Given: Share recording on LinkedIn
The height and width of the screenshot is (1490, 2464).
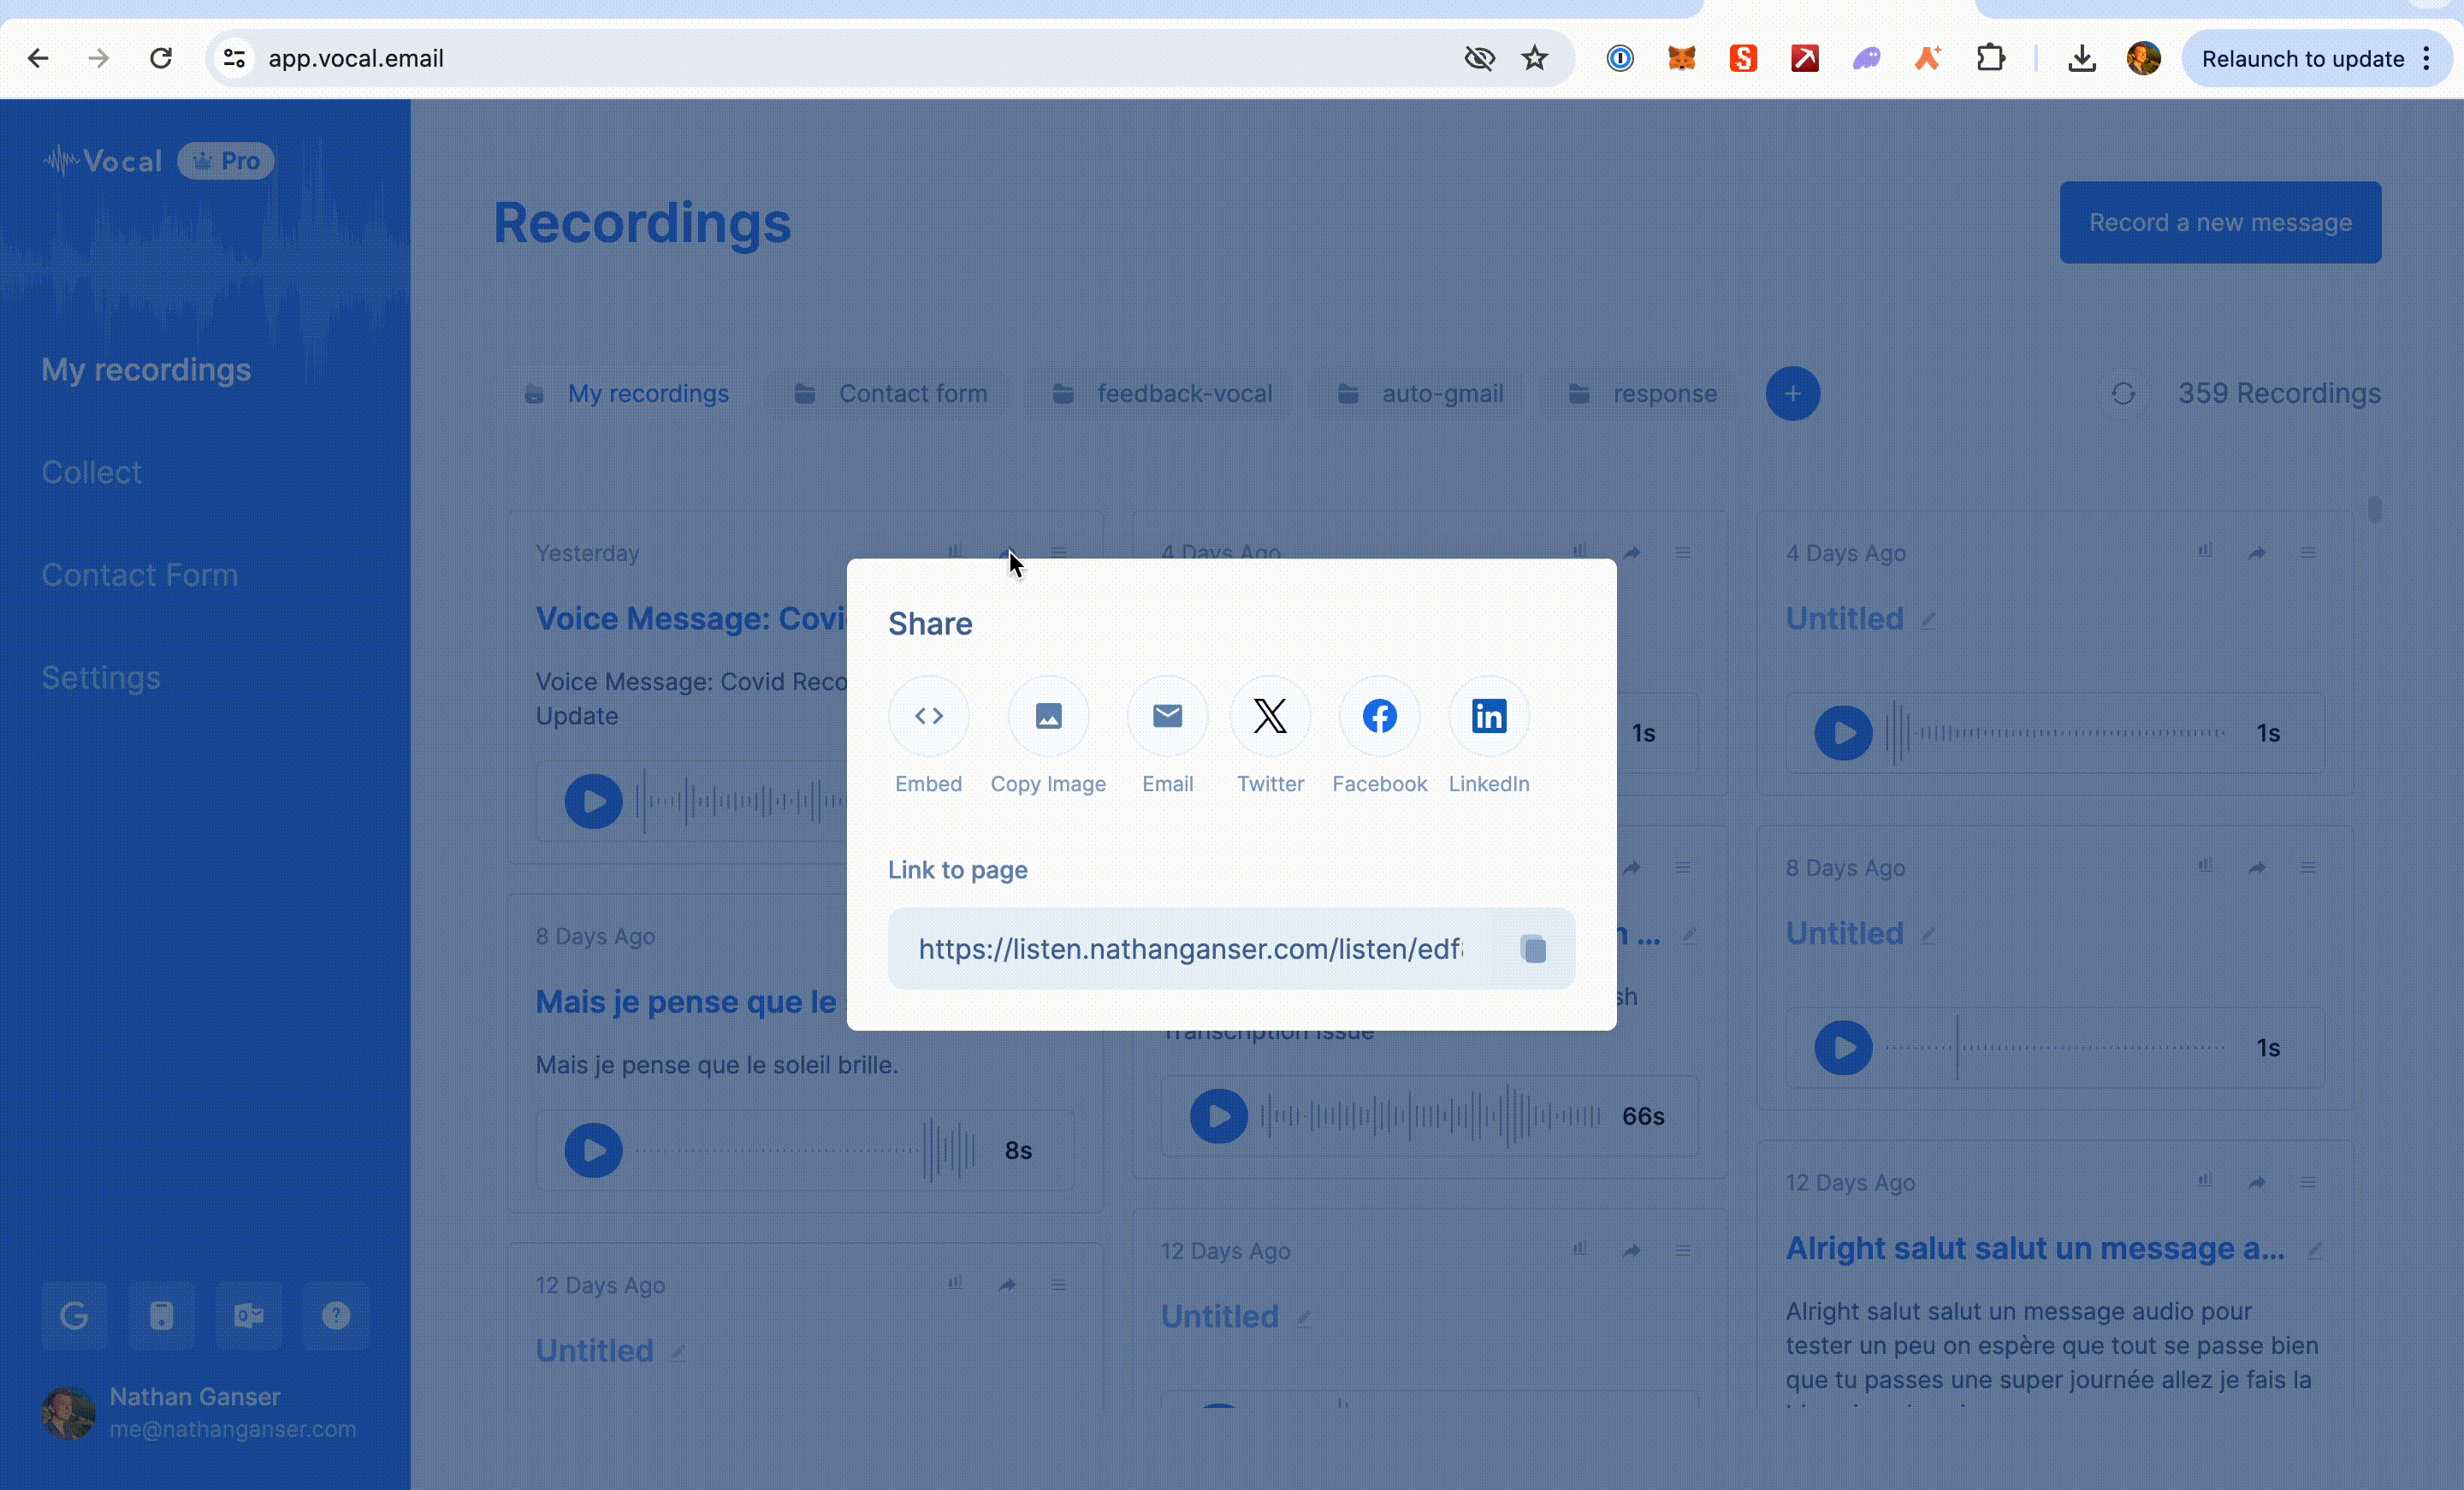Looking at the screenshot, I should pos(1489,716).
